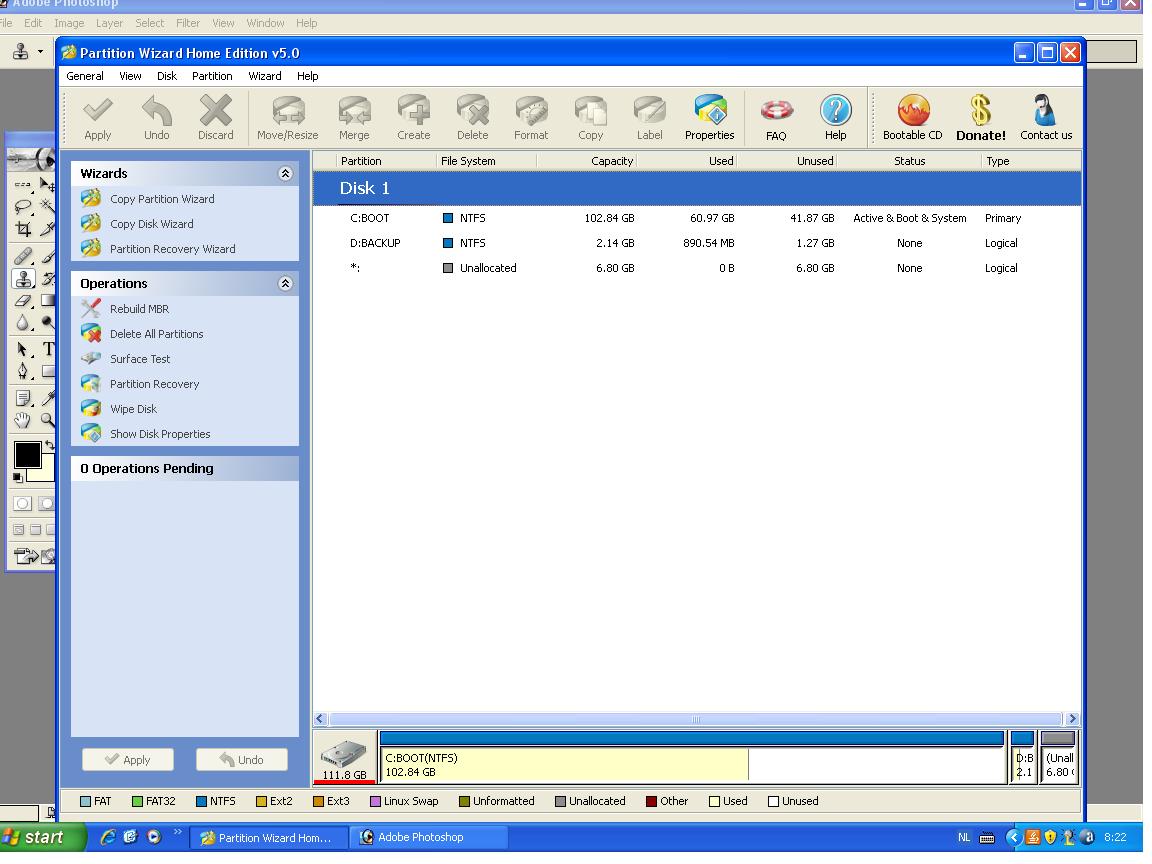Switch to Adobe Photoshop in the taskbar
The height and width of the screenshot is (864, 1152).
(x=420, y=837)
